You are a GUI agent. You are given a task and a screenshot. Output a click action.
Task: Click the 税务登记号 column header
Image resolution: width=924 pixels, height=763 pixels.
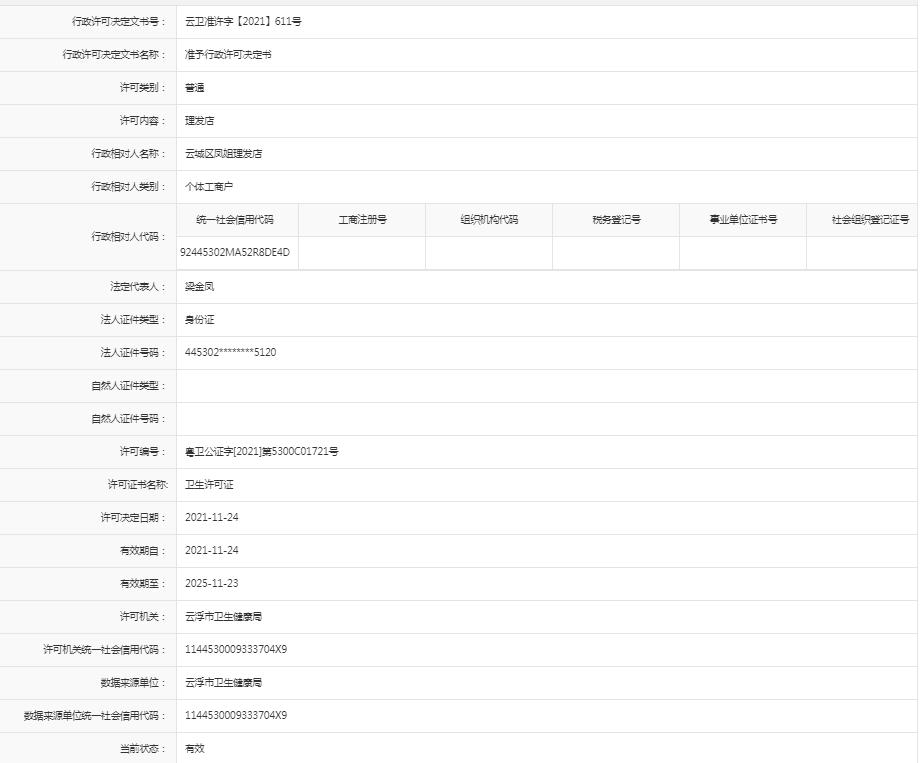point(615,219)
